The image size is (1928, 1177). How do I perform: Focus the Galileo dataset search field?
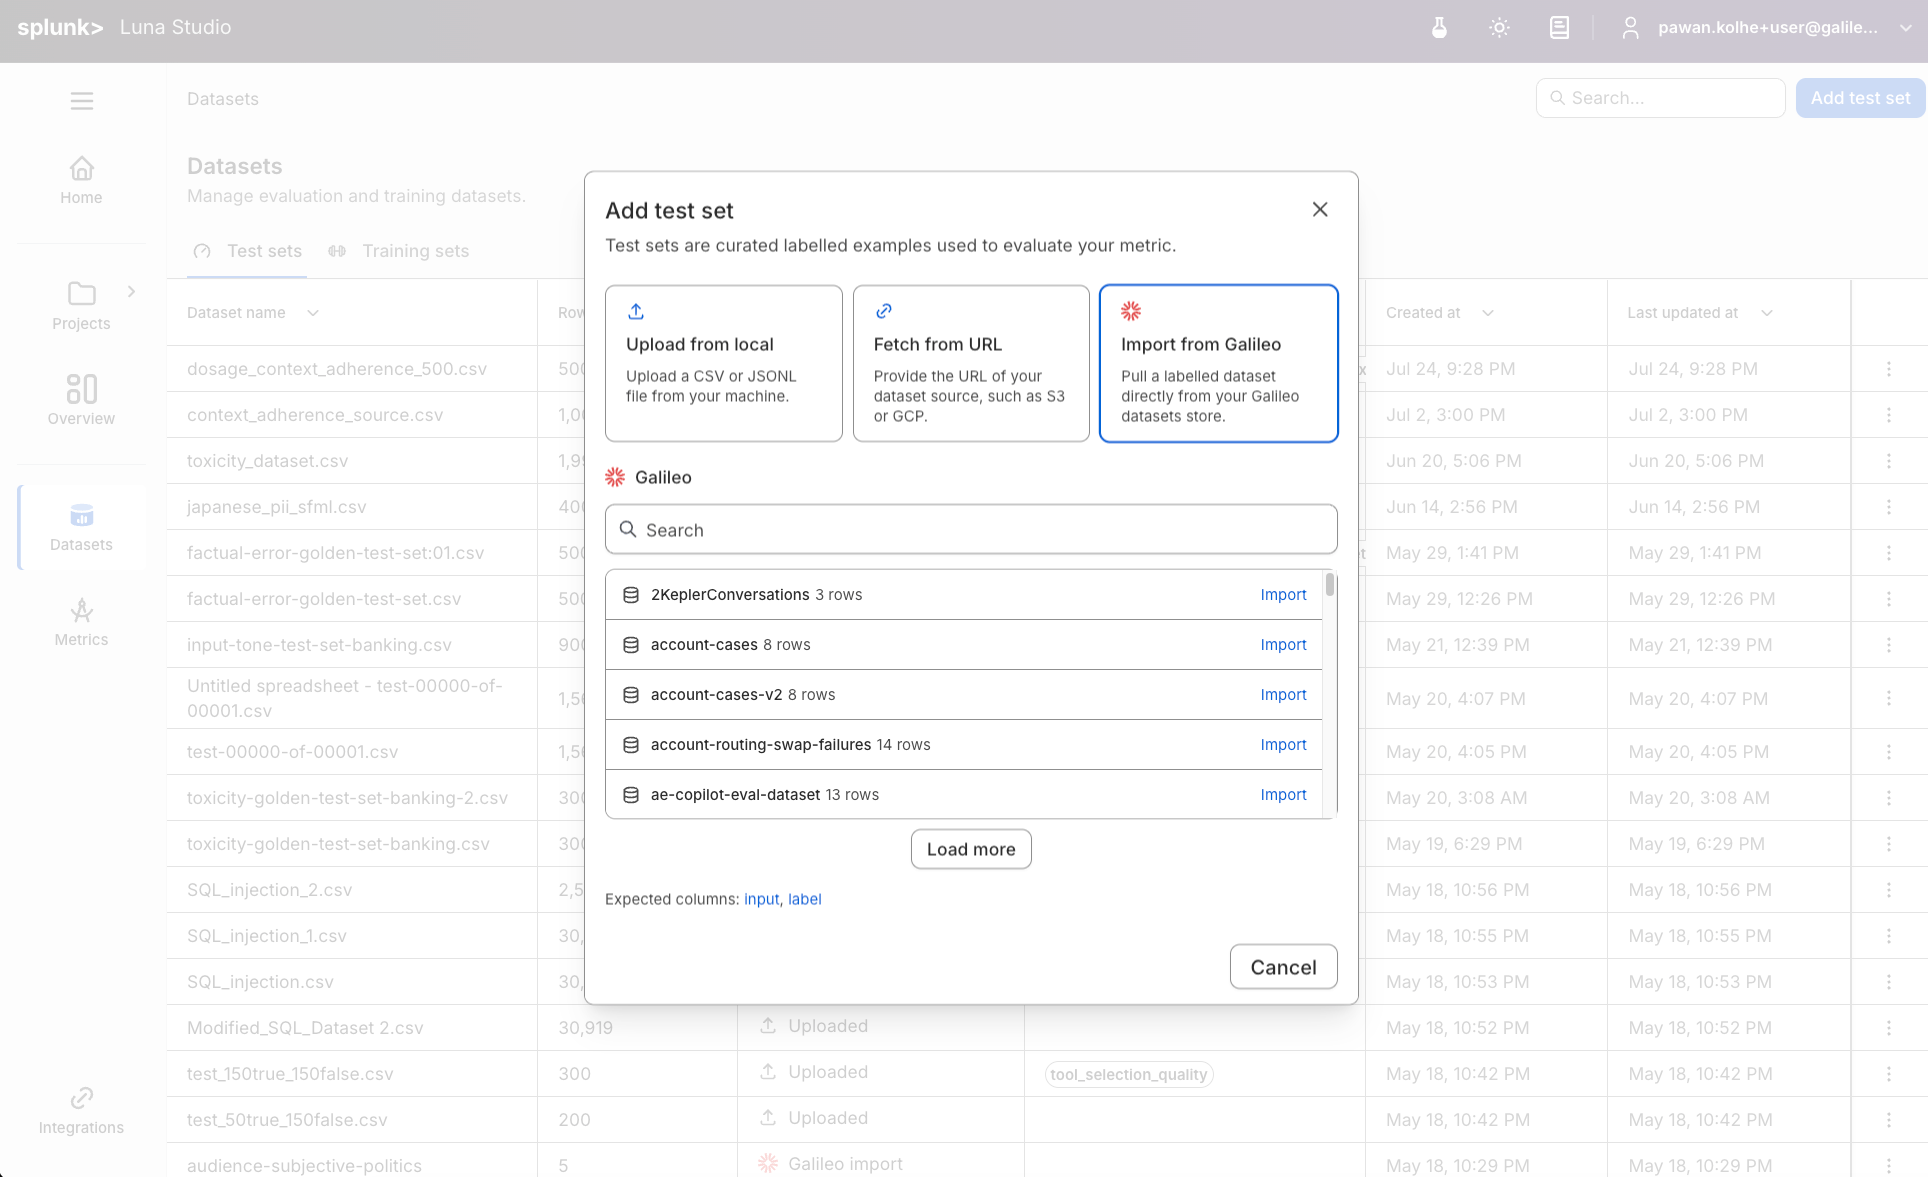coord(971,529)
